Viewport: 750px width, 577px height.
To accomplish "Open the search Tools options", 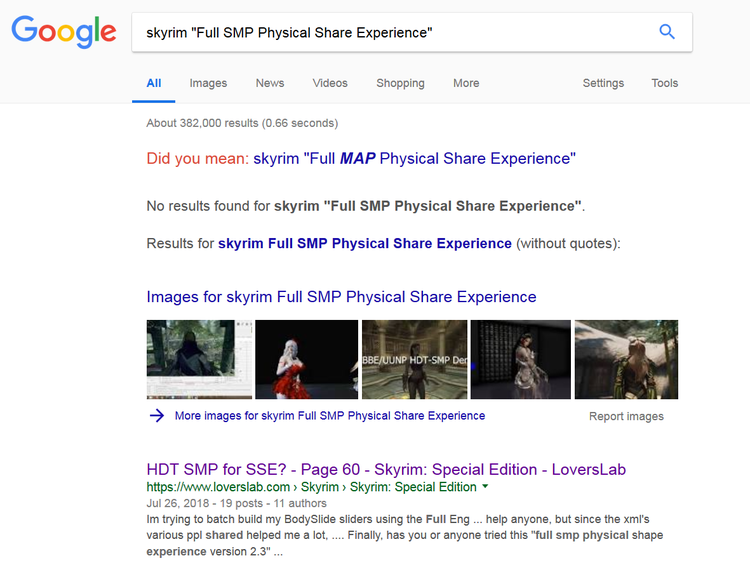I will tap(664, 83).
